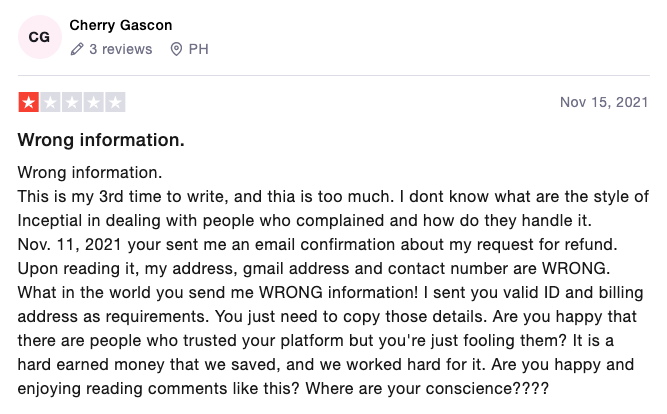Screen dimensions: 667x414
Task: Click the CG avatar circle
Action: pos(40,37)
